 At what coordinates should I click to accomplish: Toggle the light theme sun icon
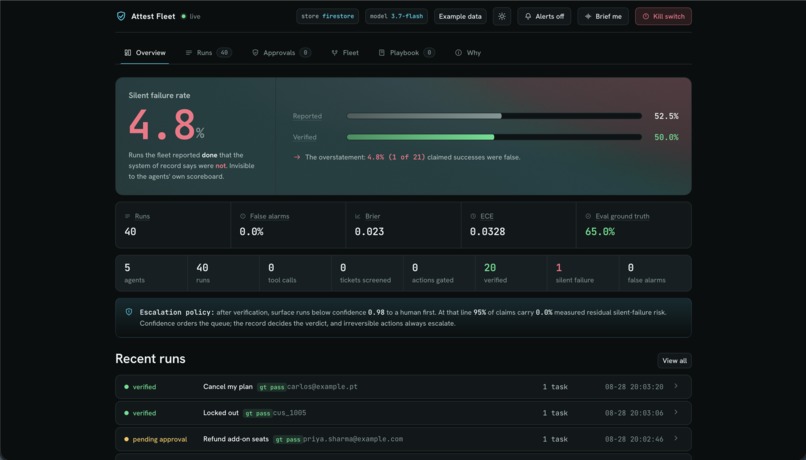(x=502, y=16)
